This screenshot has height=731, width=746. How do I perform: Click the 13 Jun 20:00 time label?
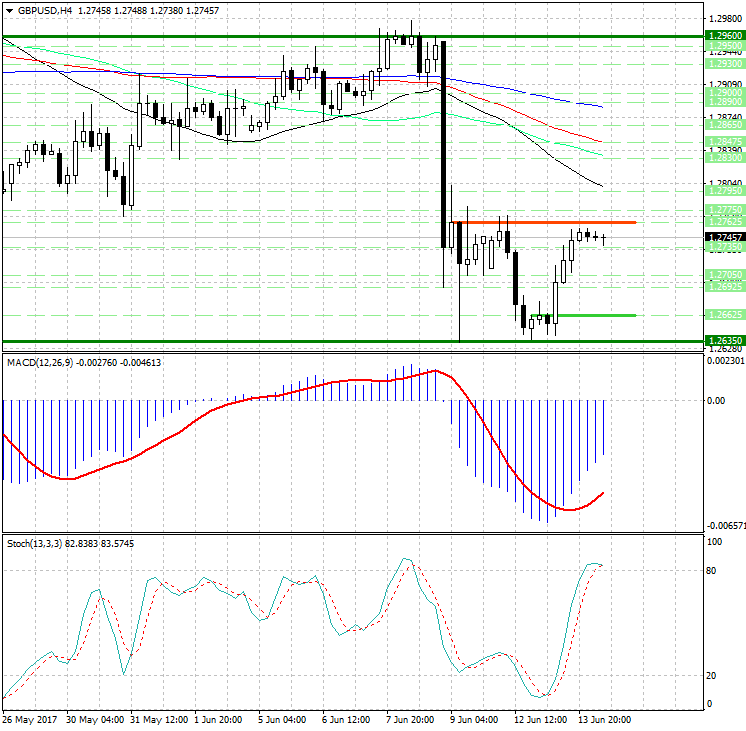(604, 719)
